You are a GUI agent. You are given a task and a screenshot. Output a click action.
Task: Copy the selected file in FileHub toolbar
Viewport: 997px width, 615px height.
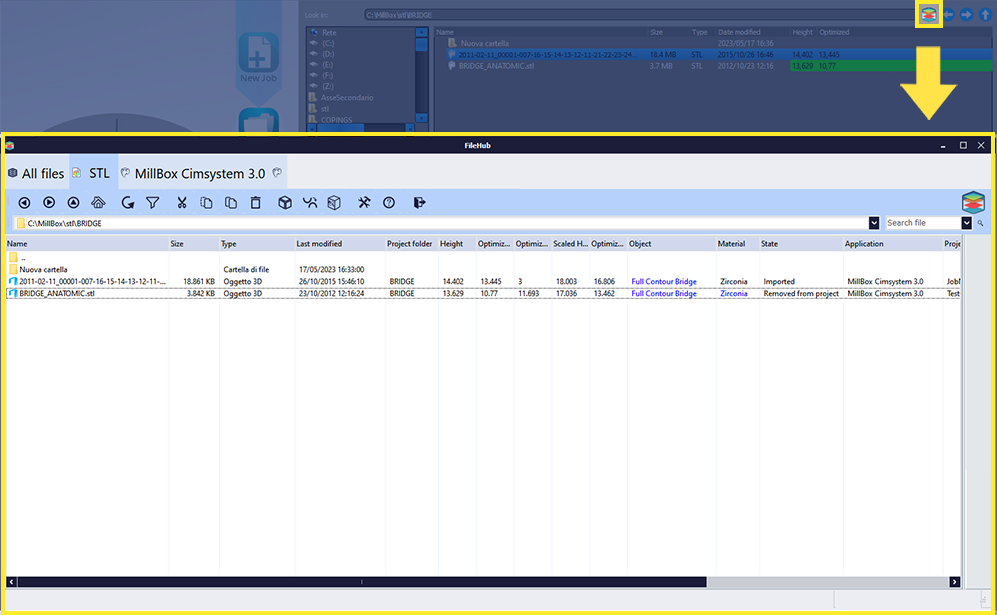click(x=206, y=203)
